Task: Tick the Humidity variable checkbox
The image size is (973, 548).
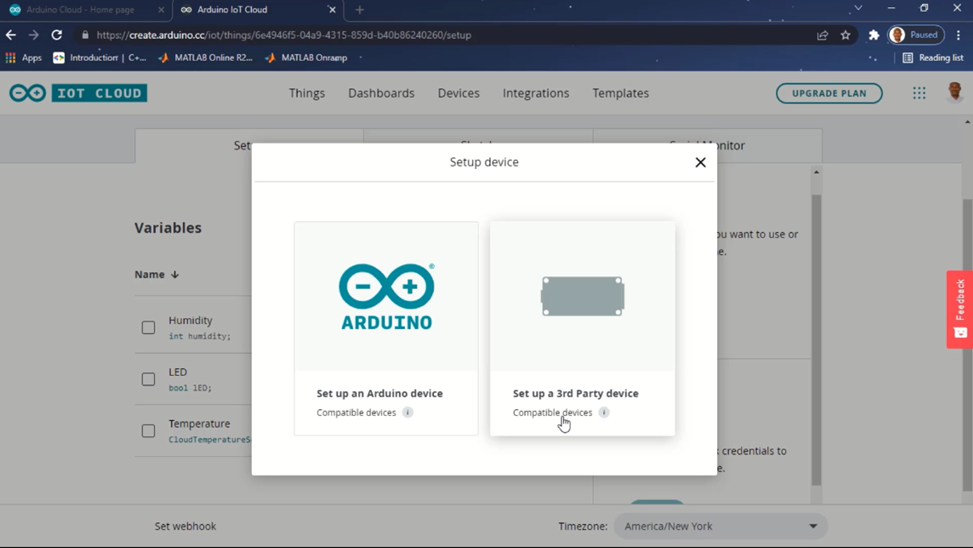Action: click(148, 327)
